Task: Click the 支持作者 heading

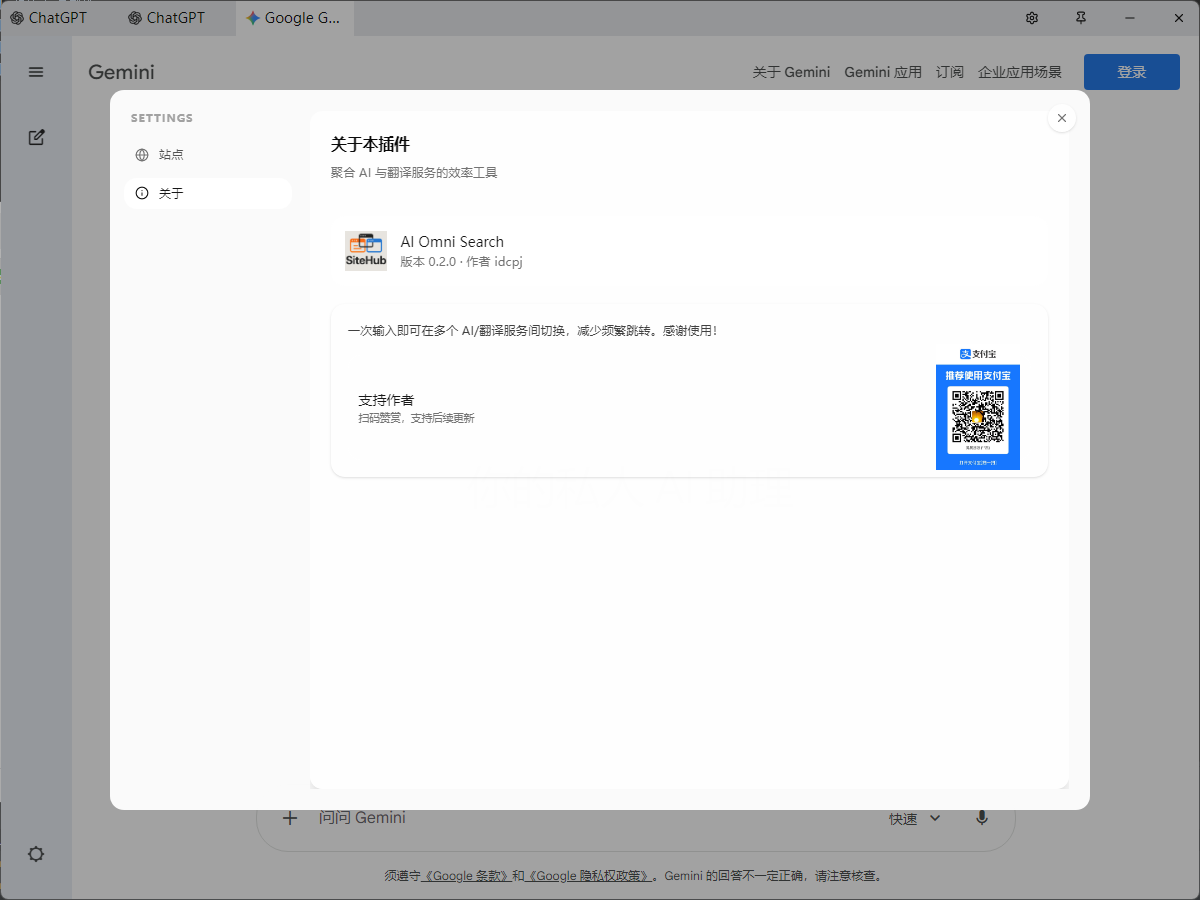Action: tap(386, 400)
